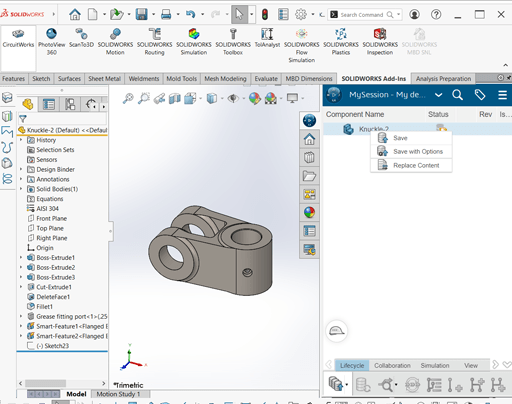Select the Section View icon
Viewport: 512px width, 404px height.
(175, 99)
